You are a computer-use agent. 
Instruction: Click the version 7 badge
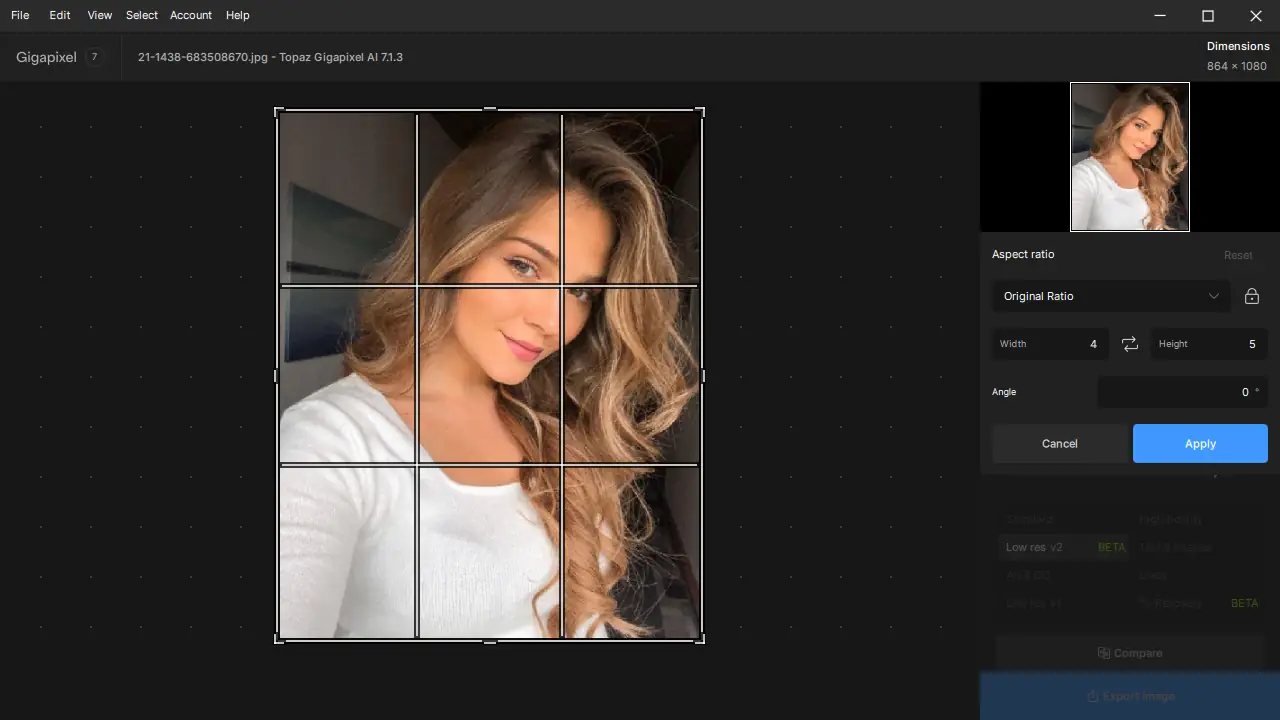tap(94, 57)
